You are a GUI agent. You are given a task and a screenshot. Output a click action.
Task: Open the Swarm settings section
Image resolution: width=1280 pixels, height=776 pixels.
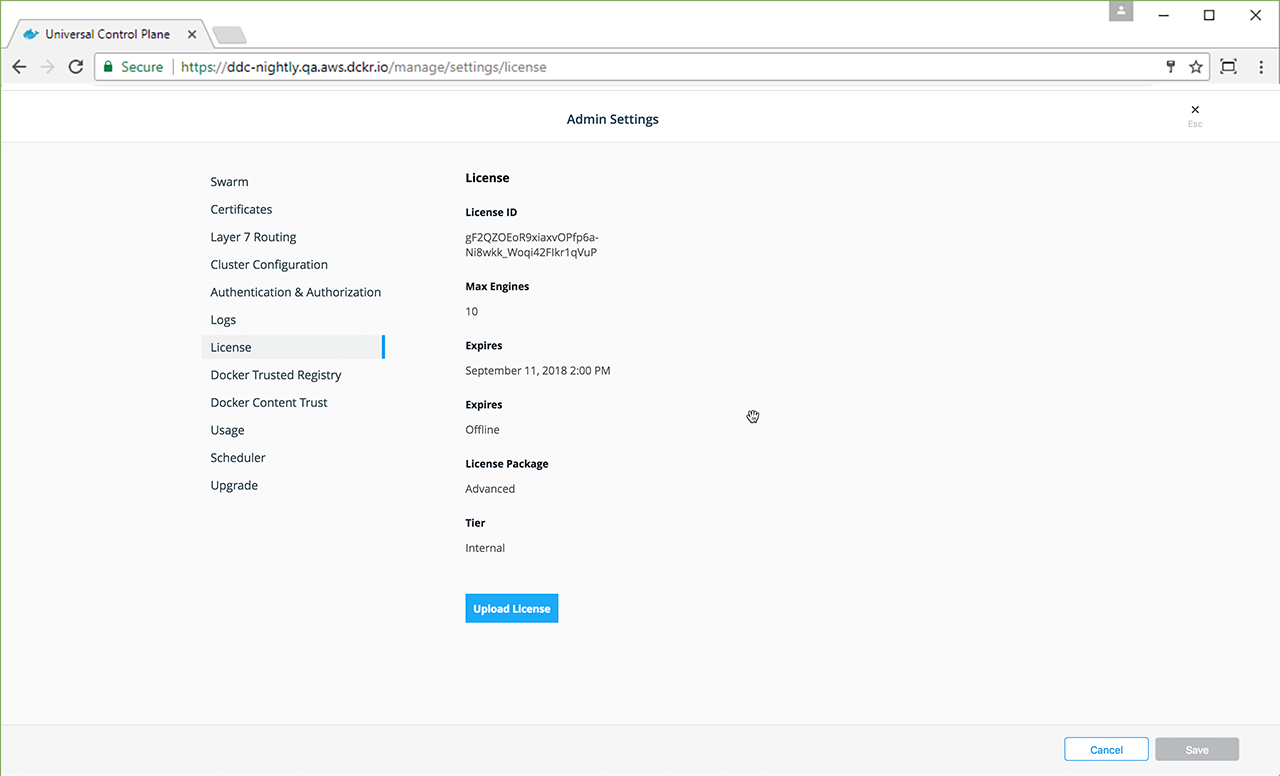coord(229,182)
